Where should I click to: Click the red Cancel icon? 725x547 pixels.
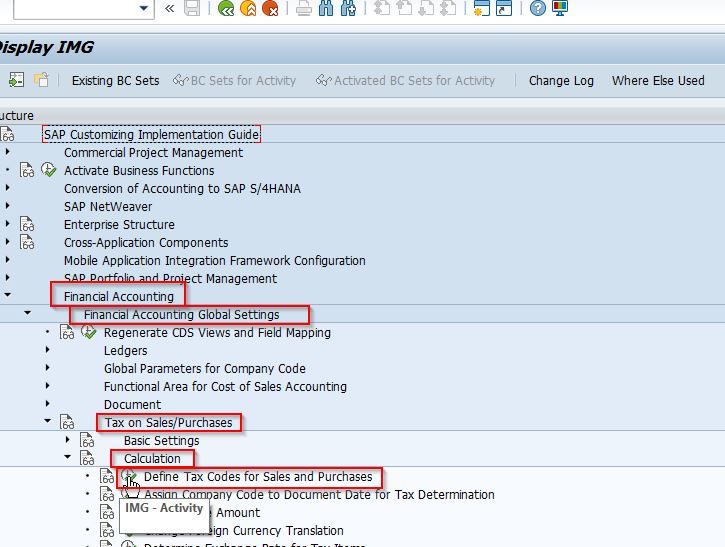click(270, 8)
